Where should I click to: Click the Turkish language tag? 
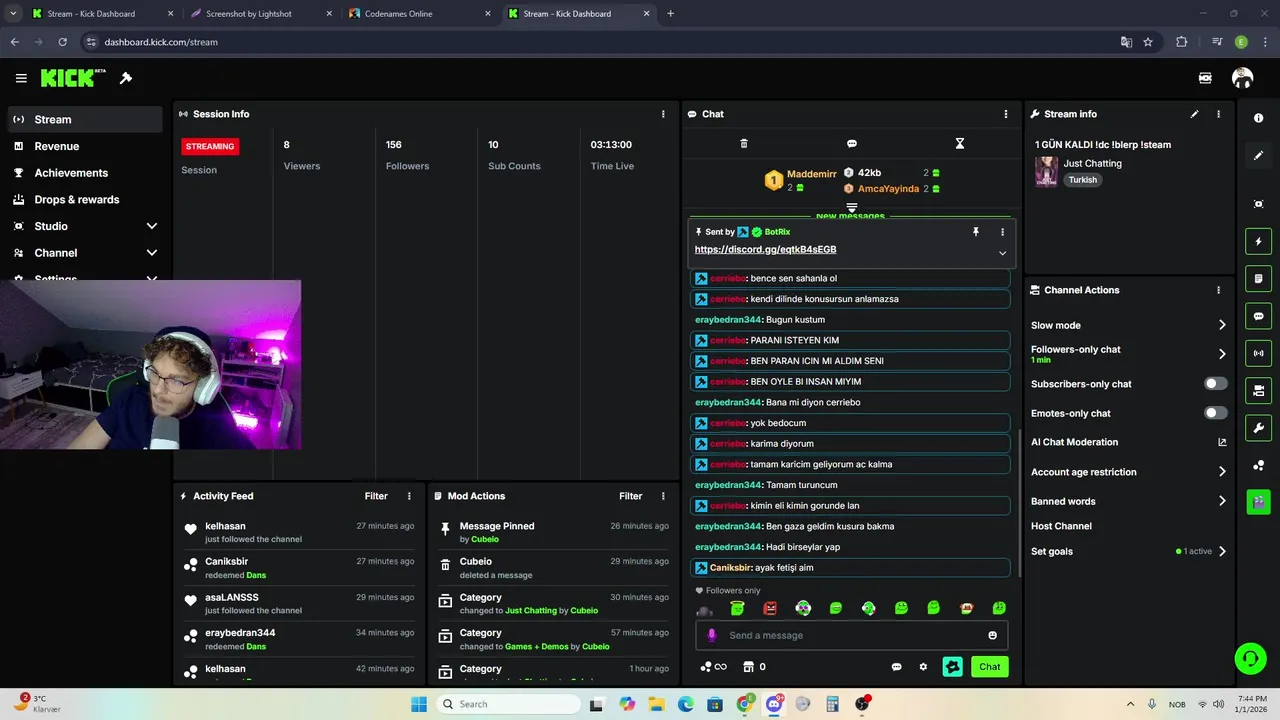tap(1082, 180)
